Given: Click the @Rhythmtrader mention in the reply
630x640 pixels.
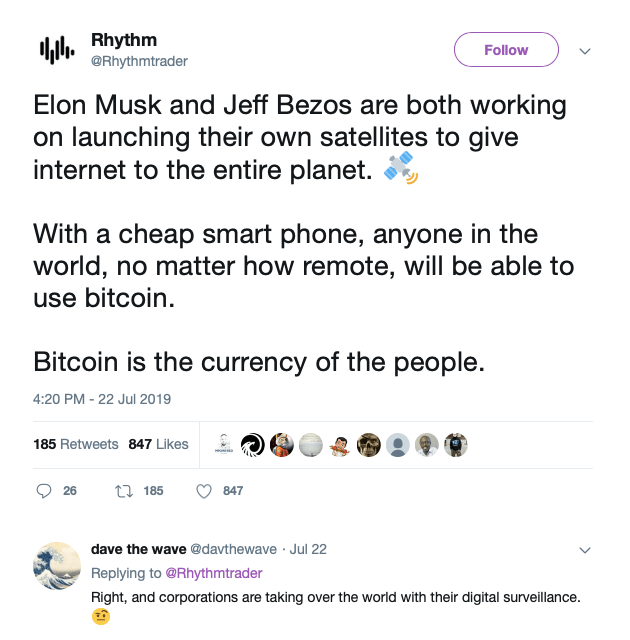Looking at the screenshot, I should click(214, 573).
